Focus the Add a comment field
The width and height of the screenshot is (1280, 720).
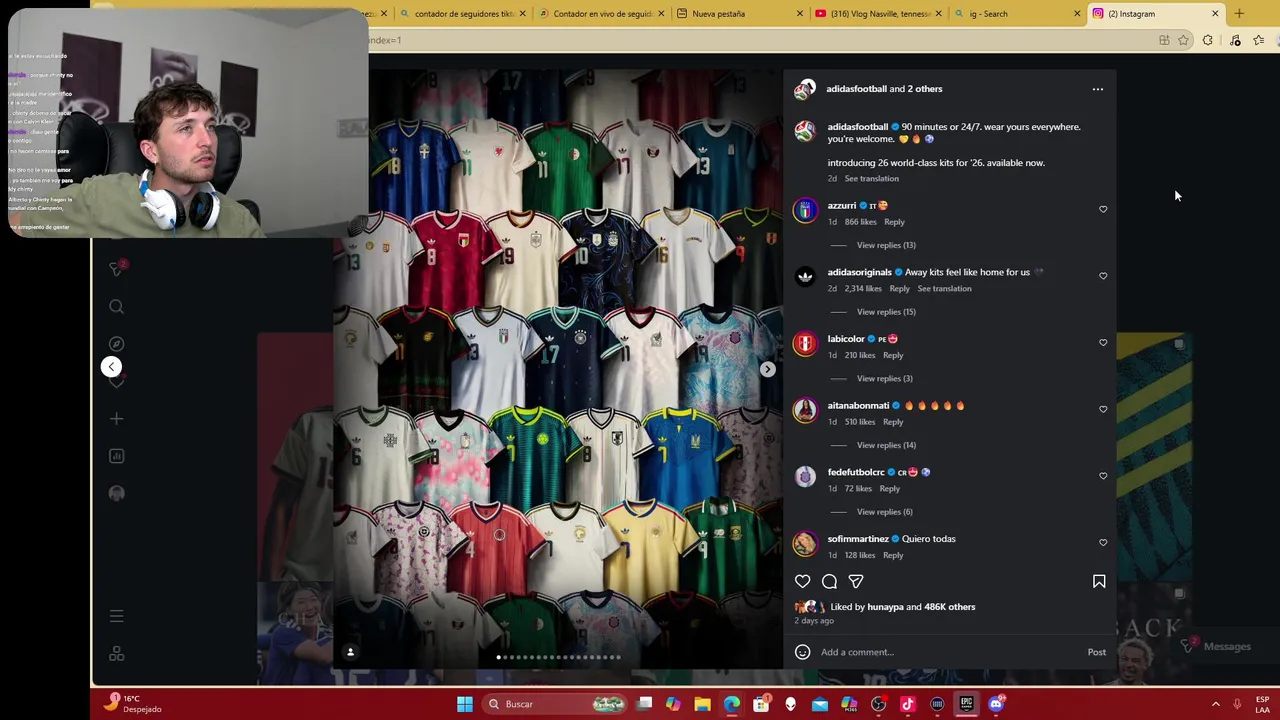tap(950, 652)
